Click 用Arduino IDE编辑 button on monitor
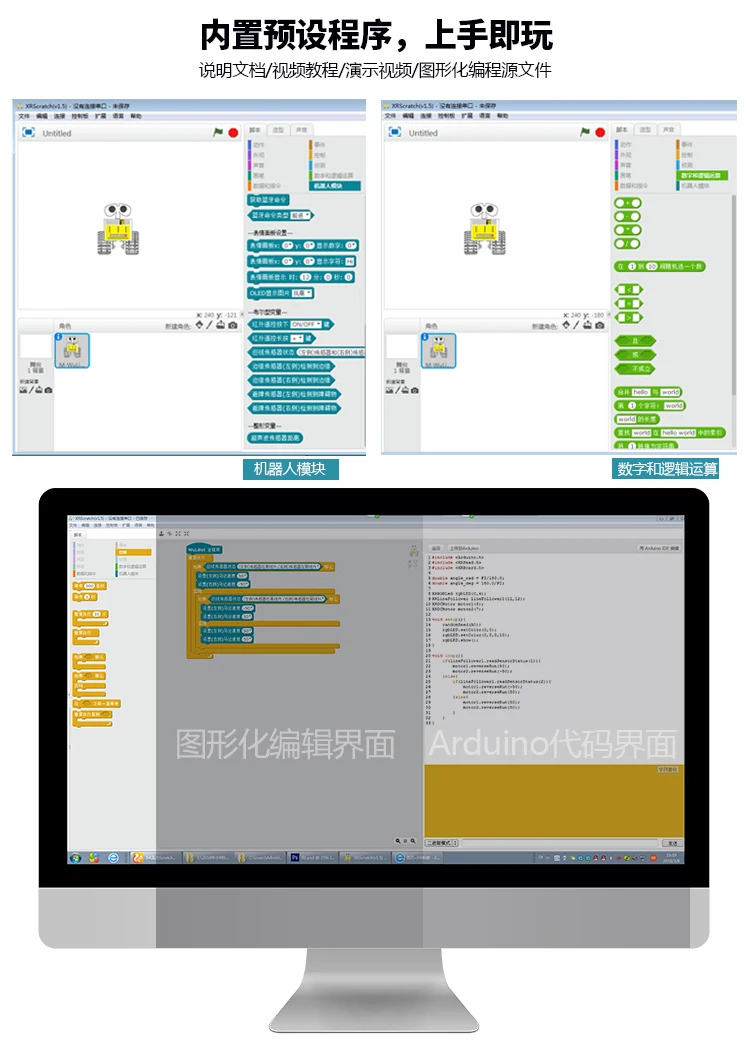The height and width of the screenshot is (1063, 750). pos(658,548)
